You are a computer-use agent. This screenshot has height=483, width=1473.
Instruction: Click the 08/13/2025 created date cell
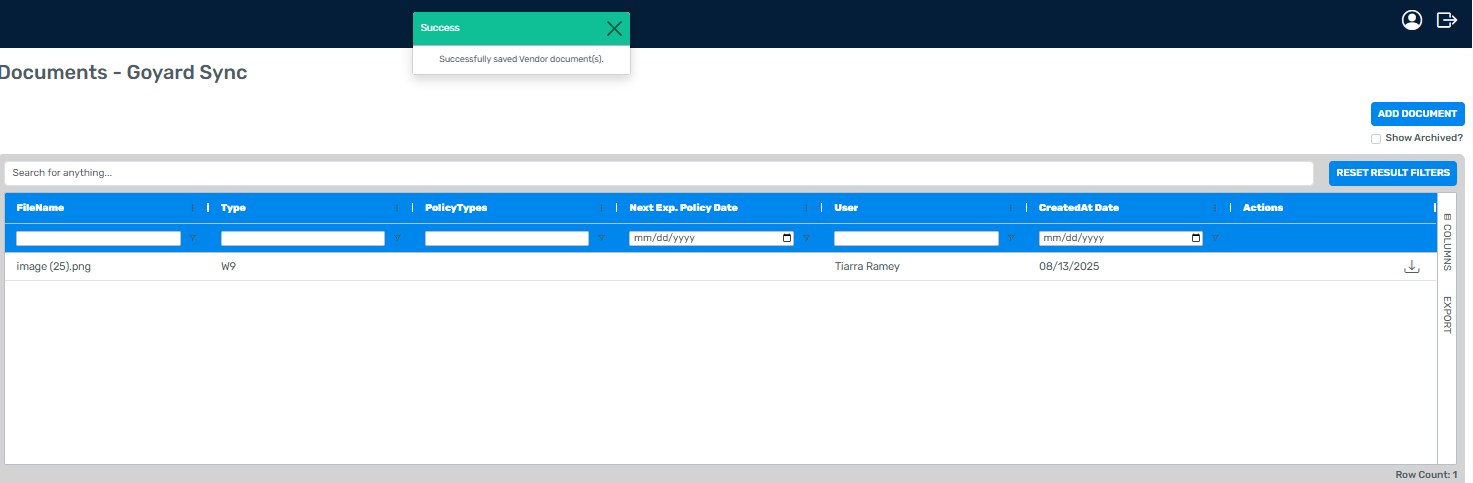click(1067, 267)
